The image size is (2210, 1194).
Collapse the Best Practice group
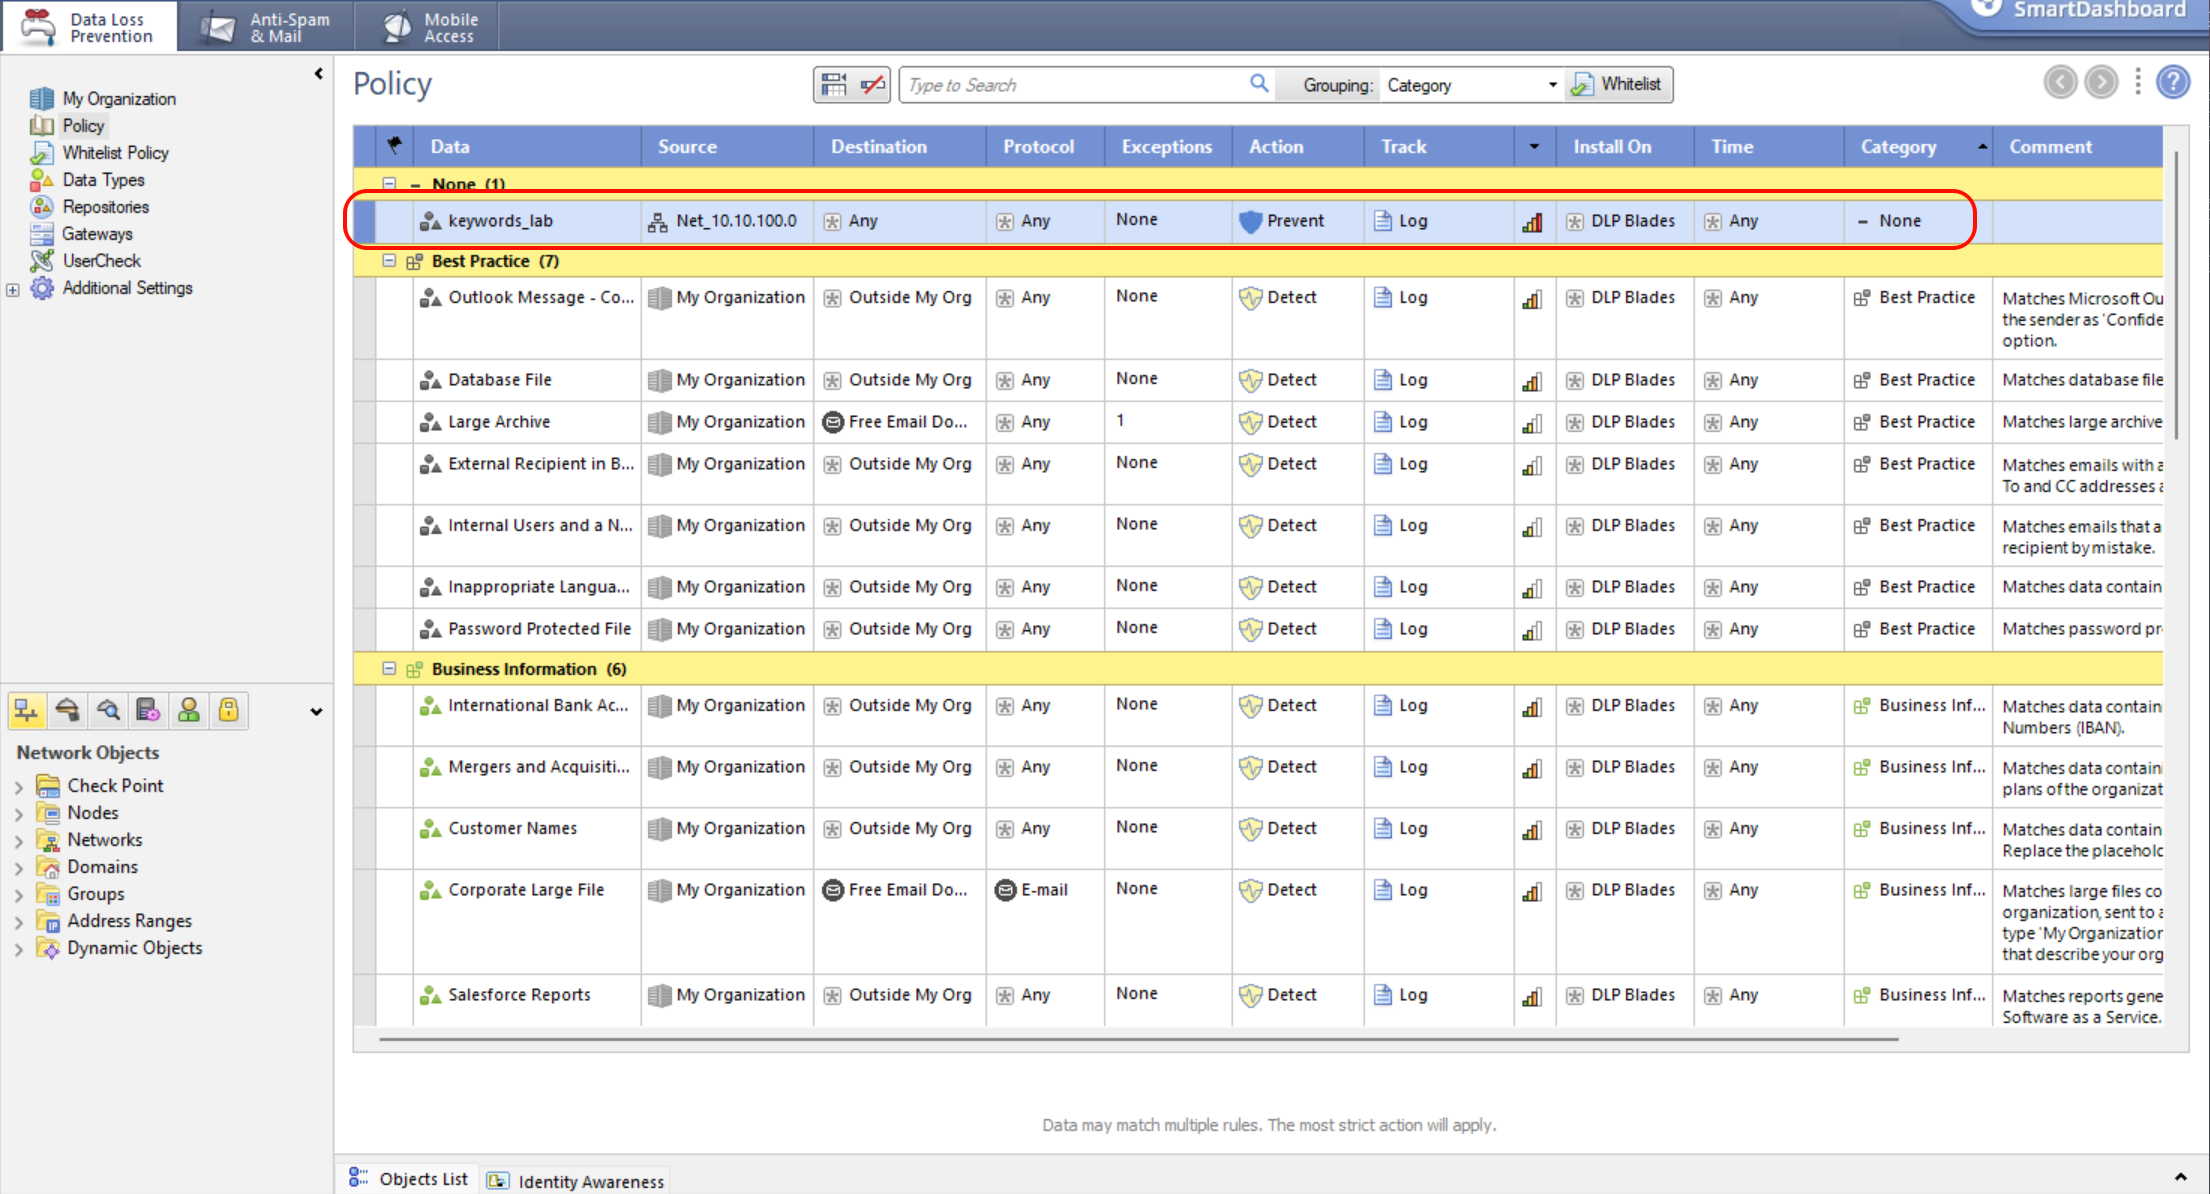[389, 261]
